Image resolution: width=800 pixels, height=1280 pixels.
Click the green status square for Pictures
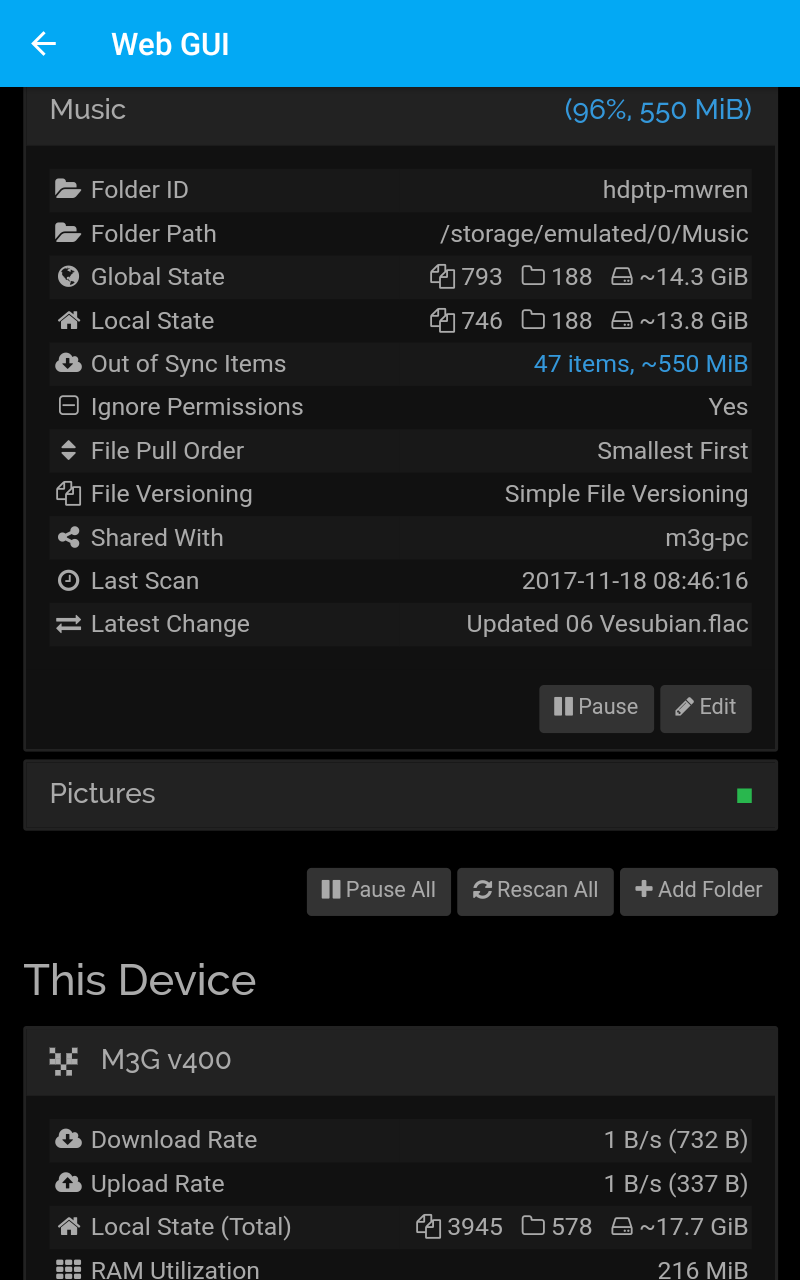[x=744, y=794]
